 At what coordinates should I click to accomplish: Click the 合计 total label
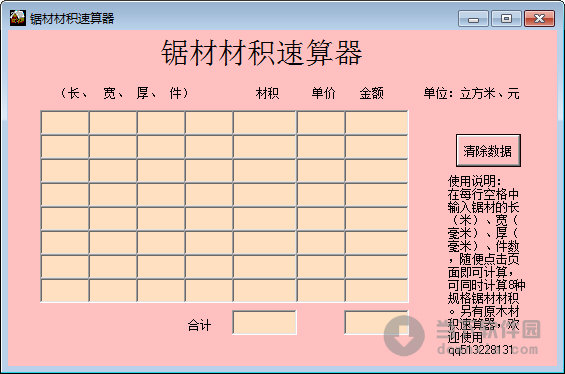[x=199, y=325]
